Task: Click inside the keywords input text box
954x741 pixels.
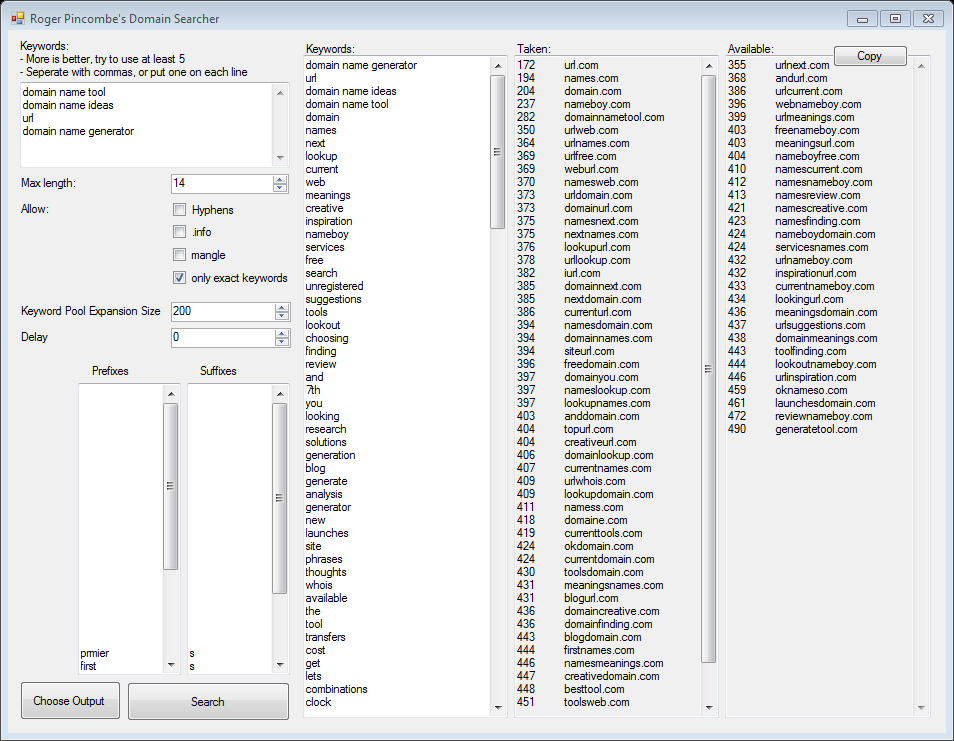Action: [x=145, y=124]
